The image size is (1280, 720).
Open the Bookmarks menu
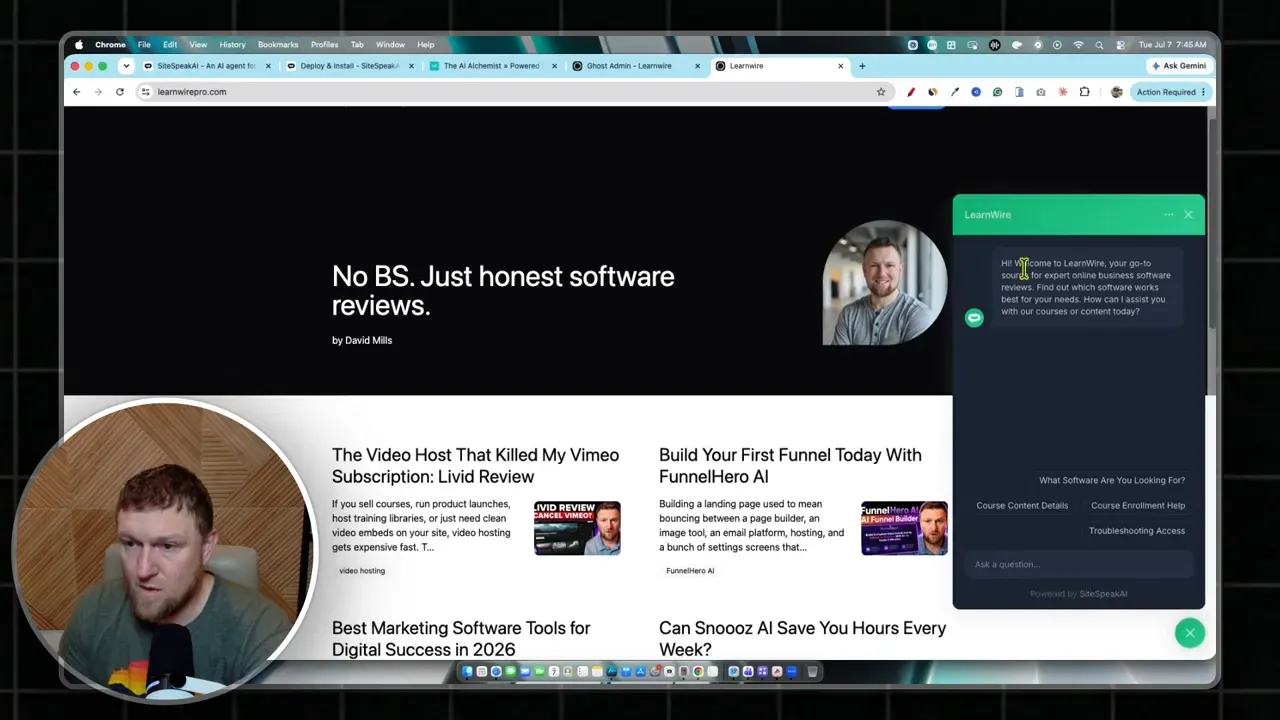278,45
